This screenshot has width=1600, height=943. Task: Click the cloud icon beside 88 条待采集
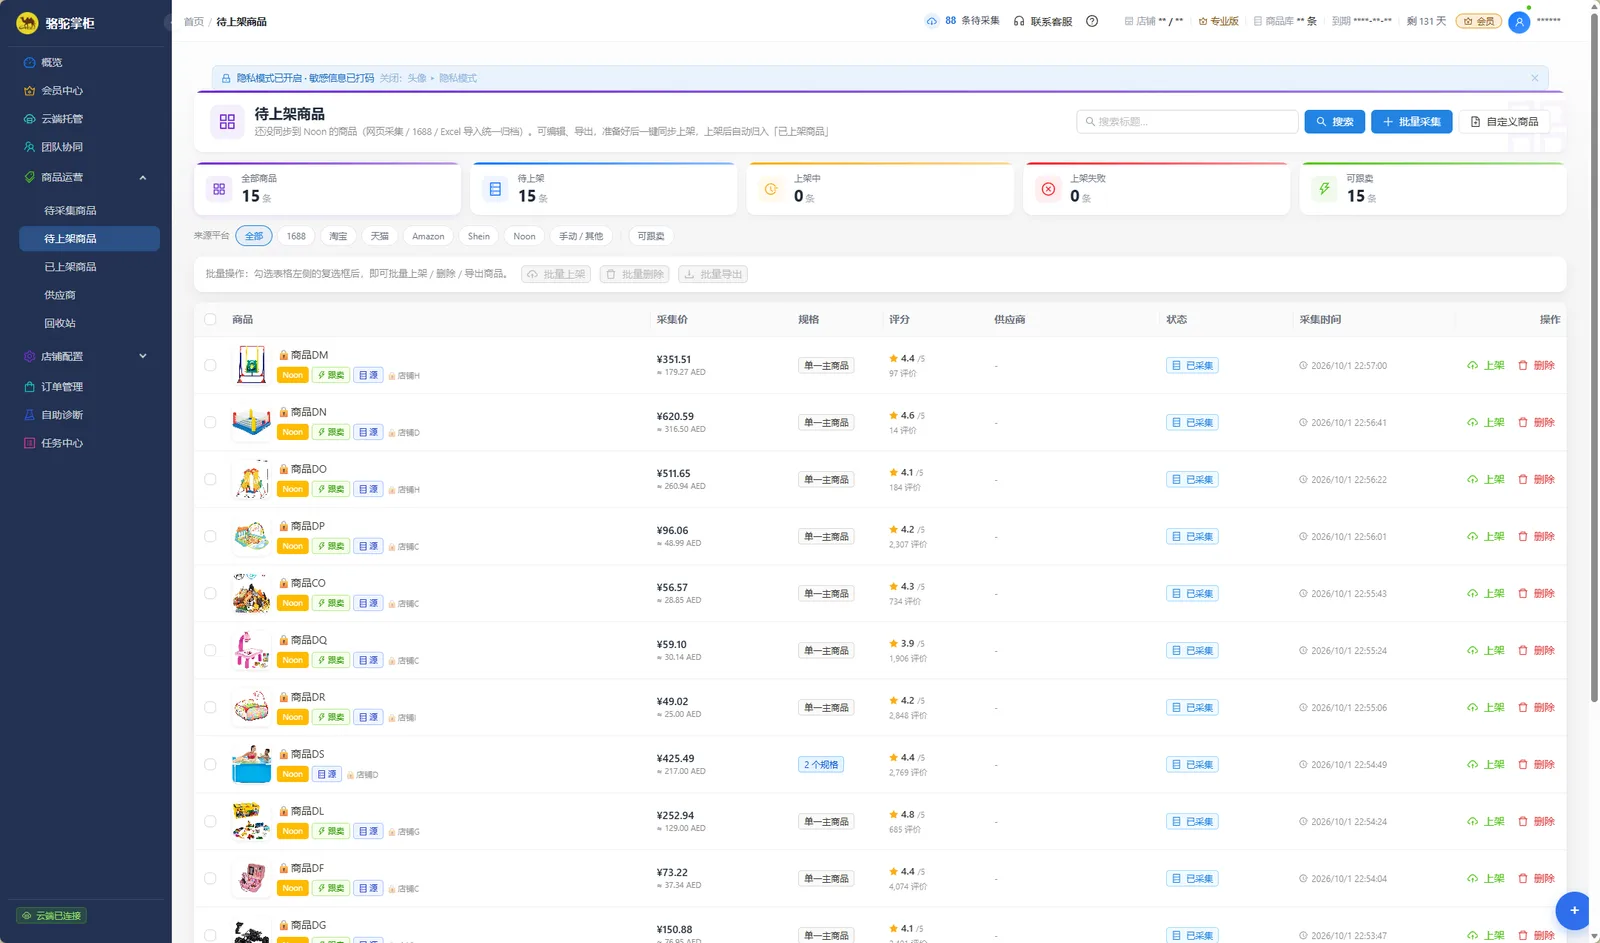pyautogui.click(x=932, y=21)
